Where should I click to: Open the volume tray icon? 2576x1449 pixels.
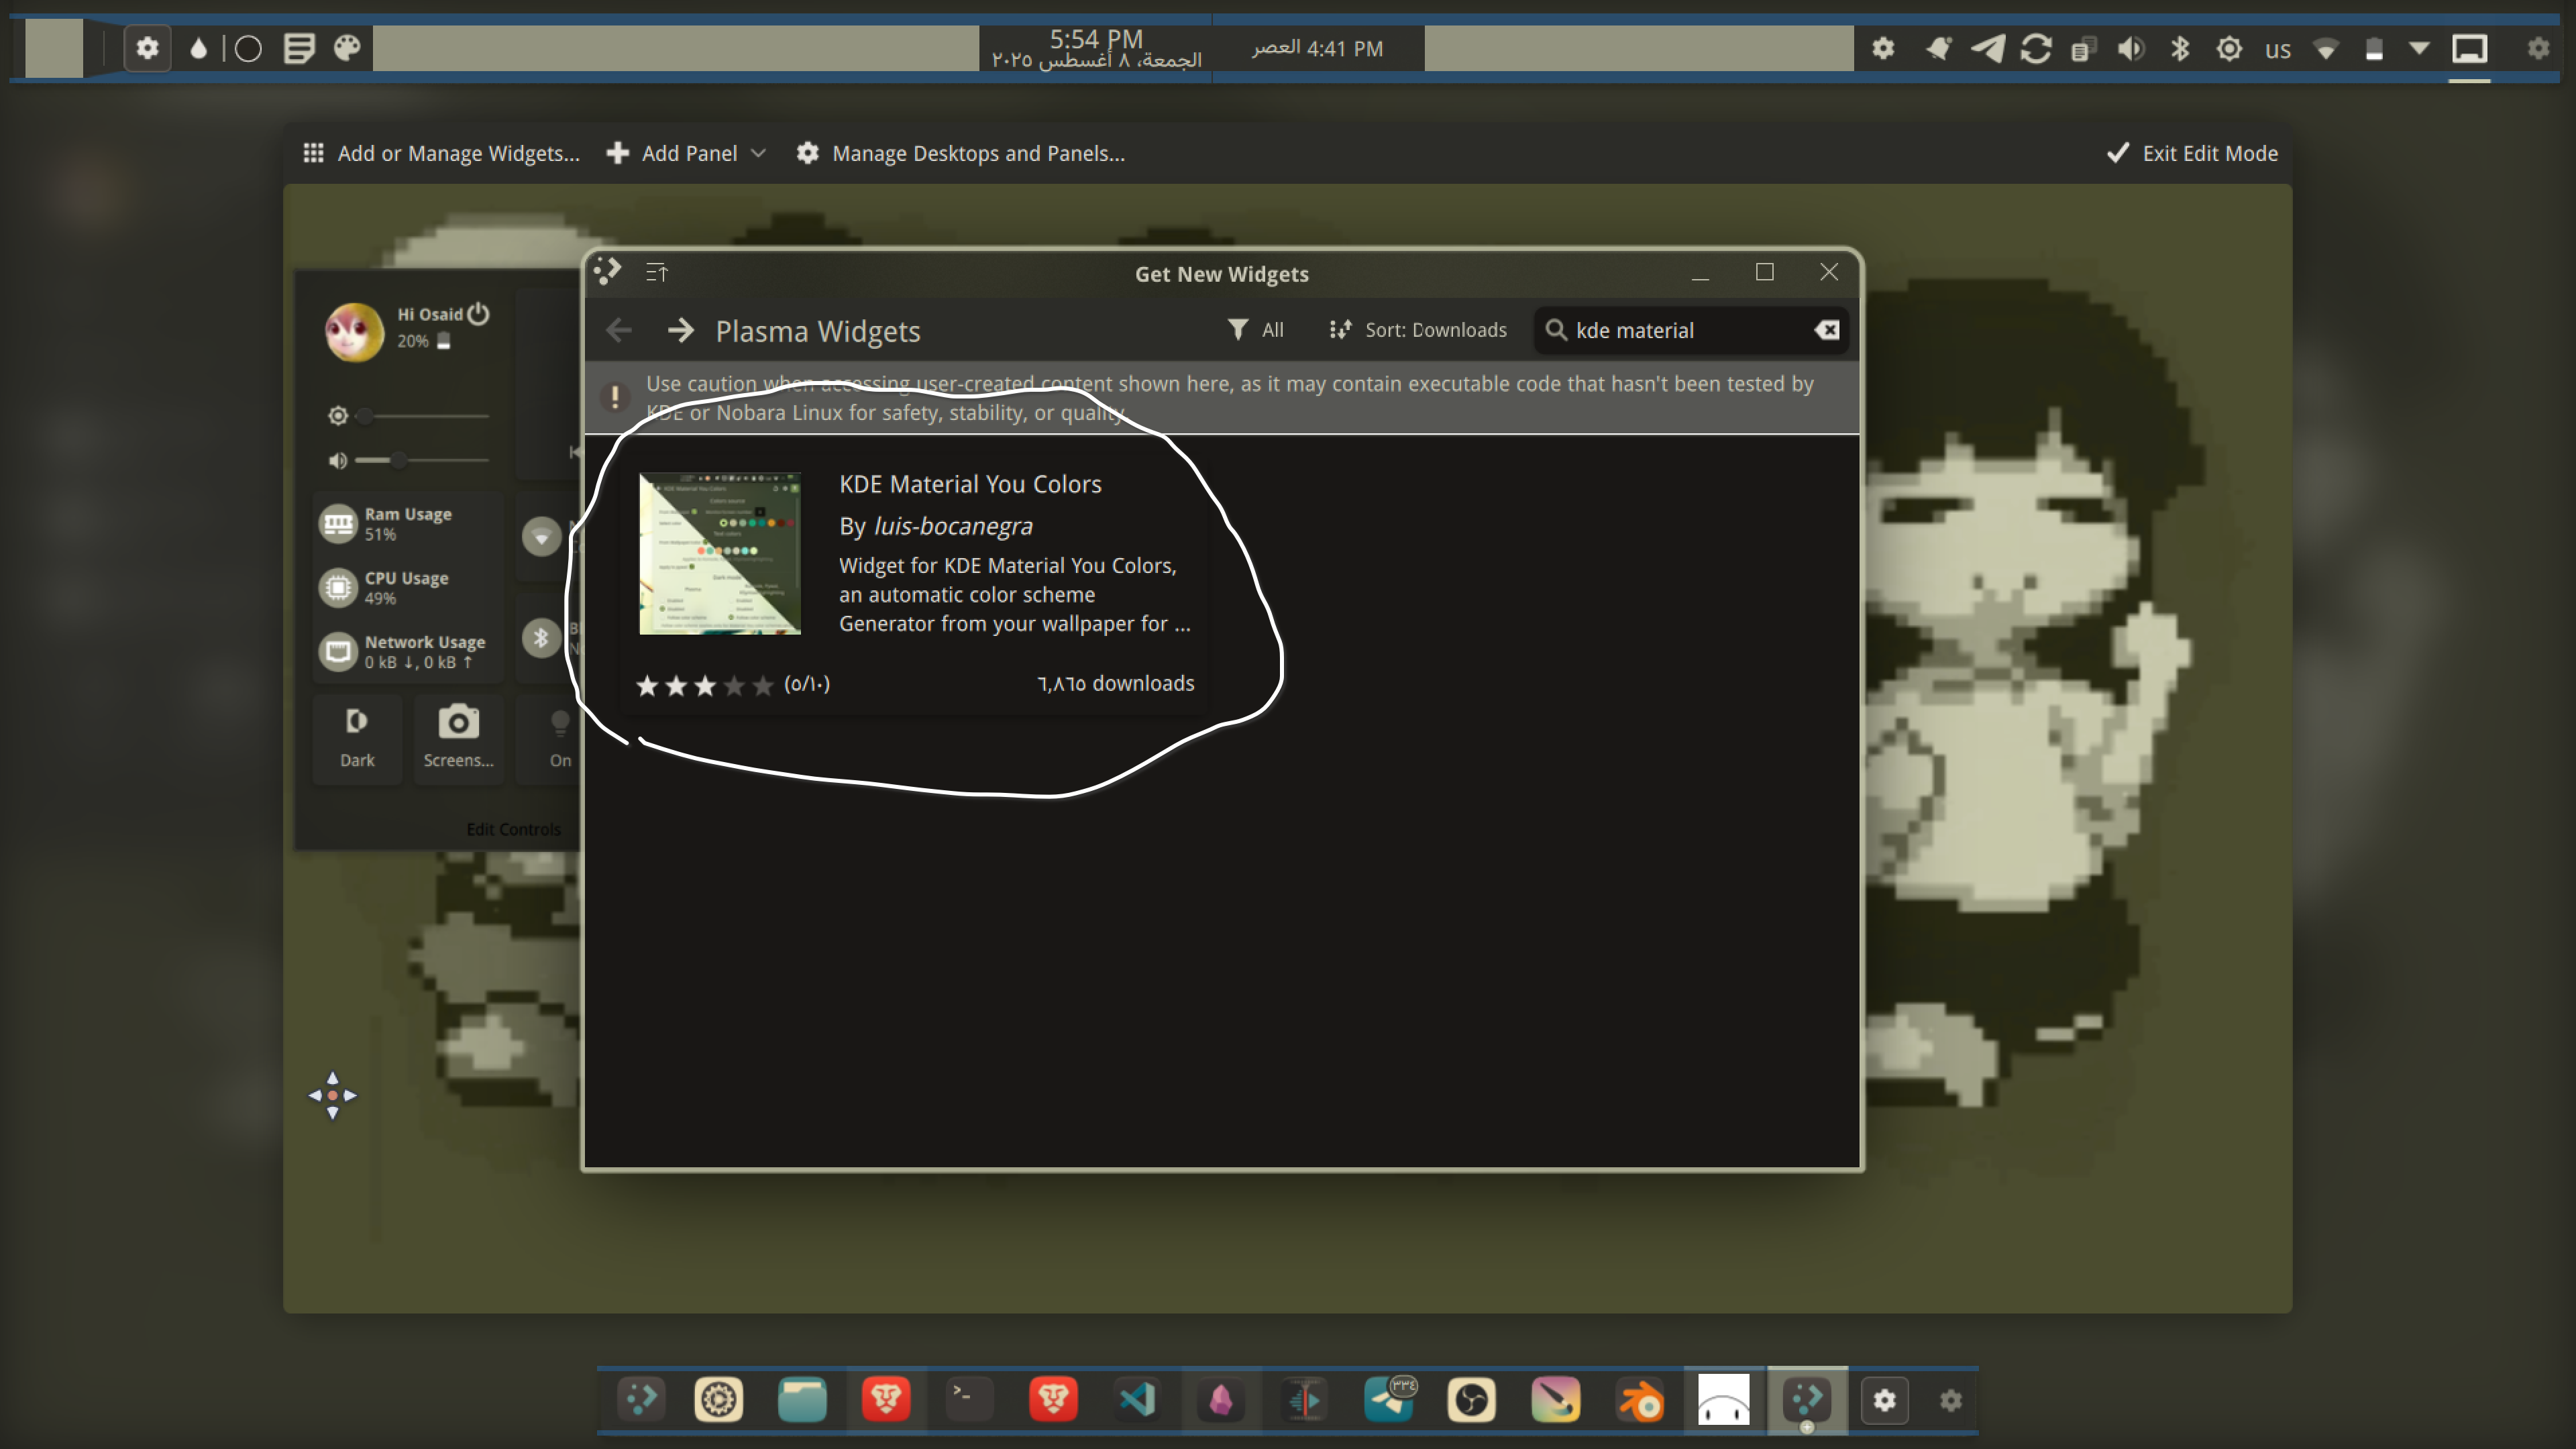[x=2131, y=48]
